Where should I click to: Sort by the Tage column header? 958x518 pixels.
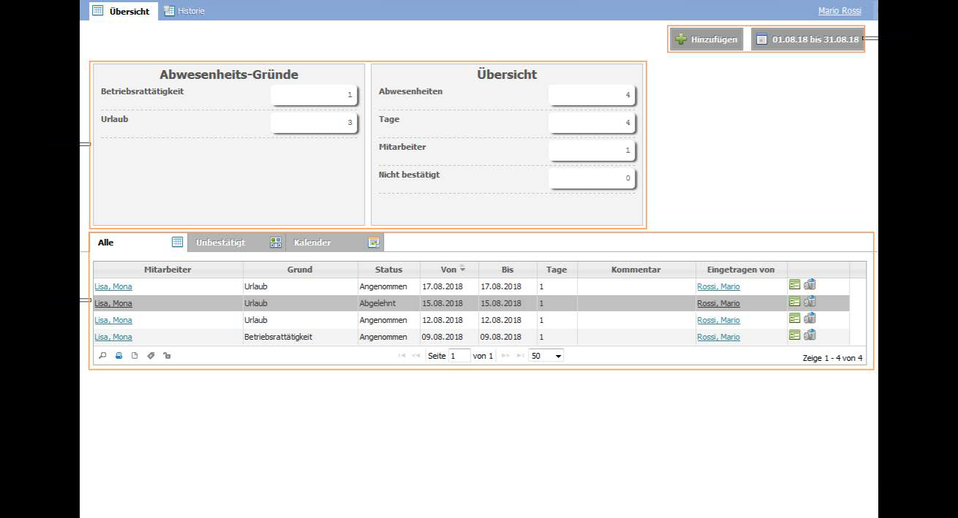[x=557, y=269]
